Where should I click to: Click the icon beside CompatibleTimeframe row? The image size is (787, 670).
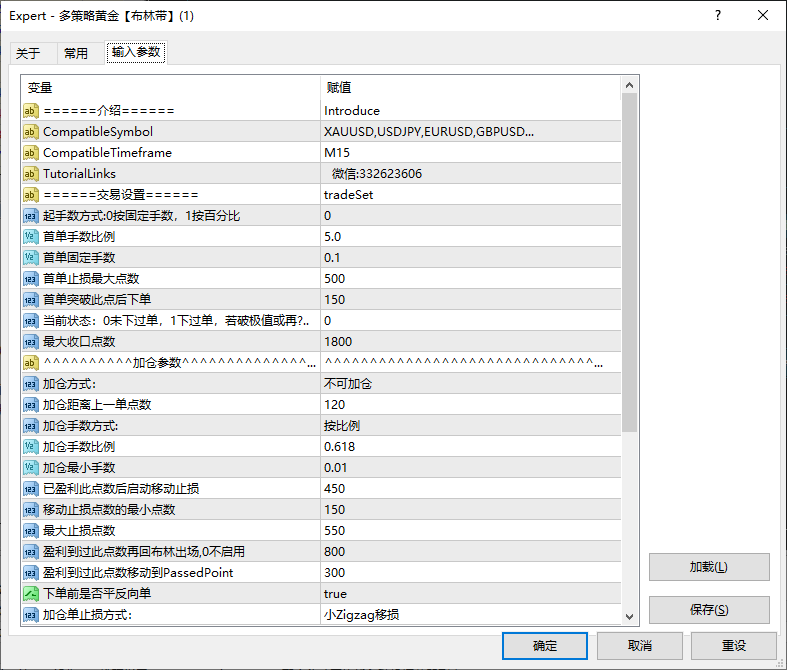(31, 153)
